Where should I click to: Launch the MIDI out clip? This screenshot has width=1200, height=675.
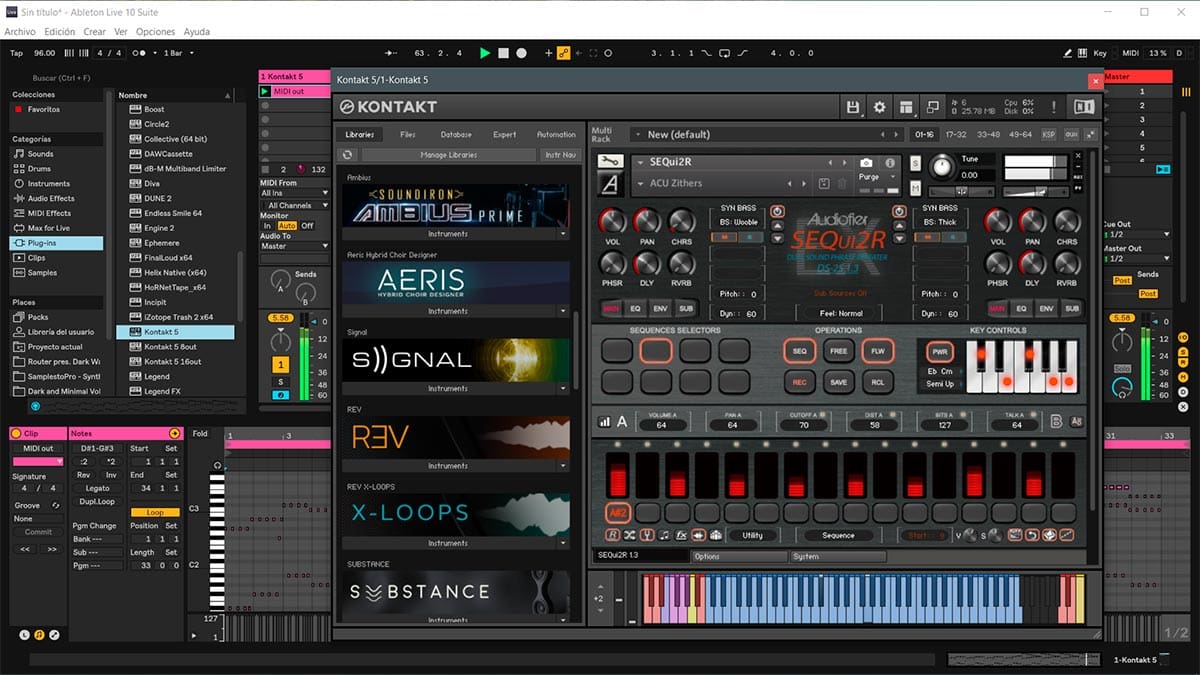[265, 91]
